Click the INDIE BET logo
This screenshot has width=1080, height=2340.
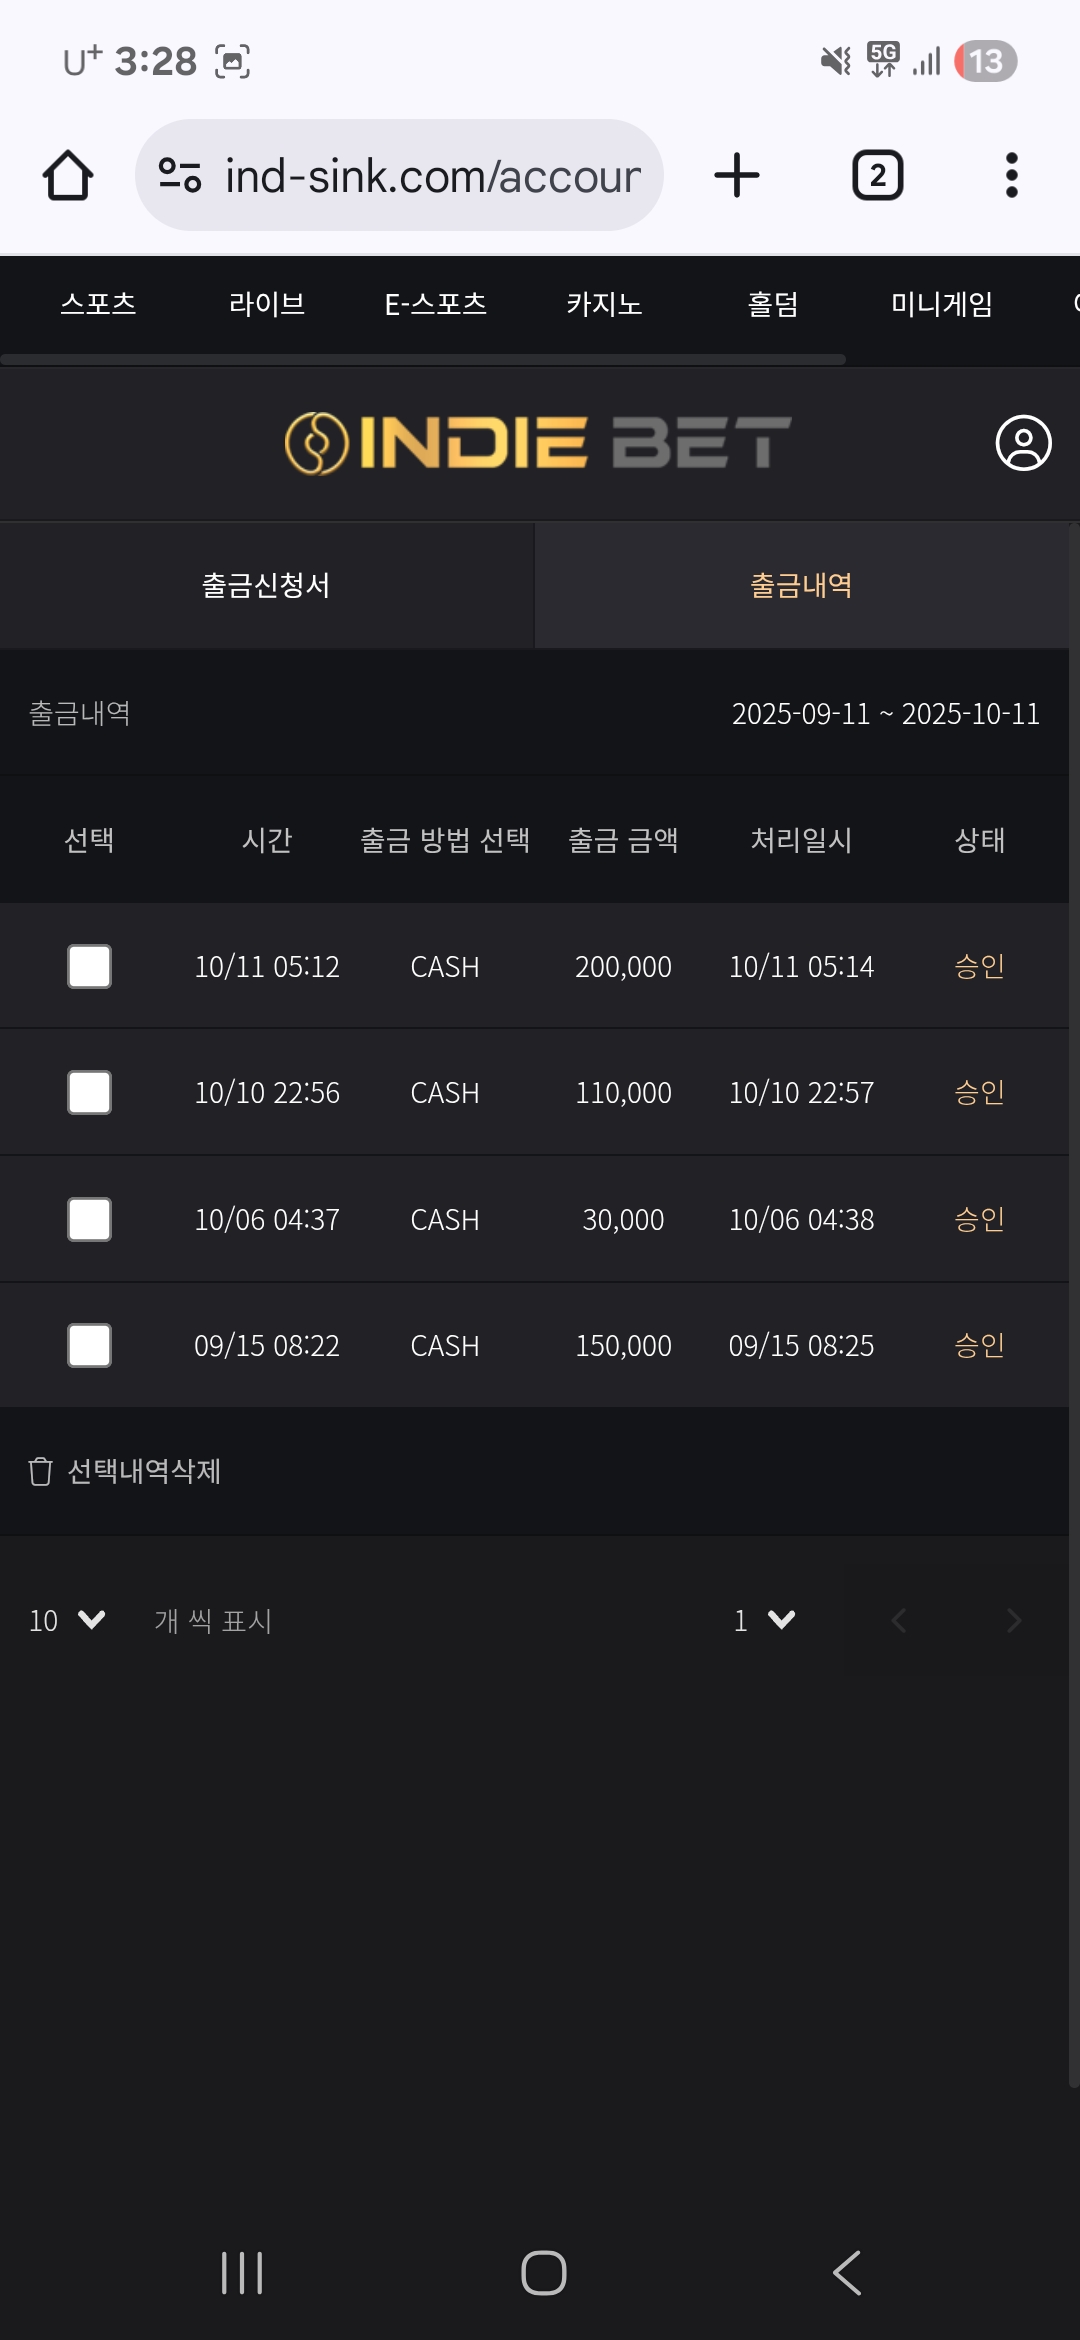[x=538, y=443]
